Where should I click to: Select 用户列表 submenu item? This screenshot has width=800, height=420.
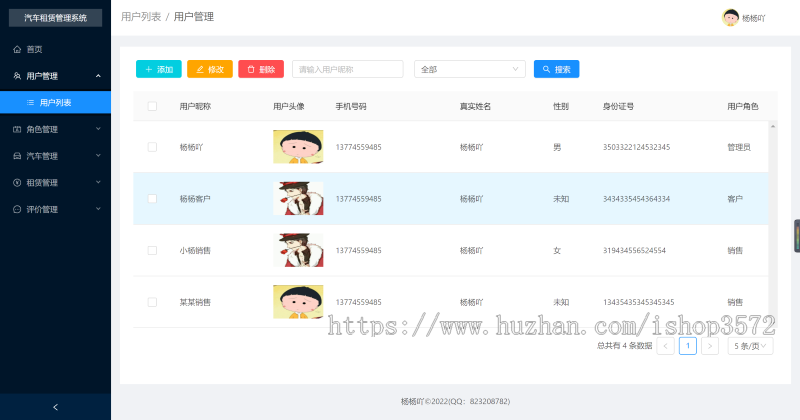(x=55, y=103)
